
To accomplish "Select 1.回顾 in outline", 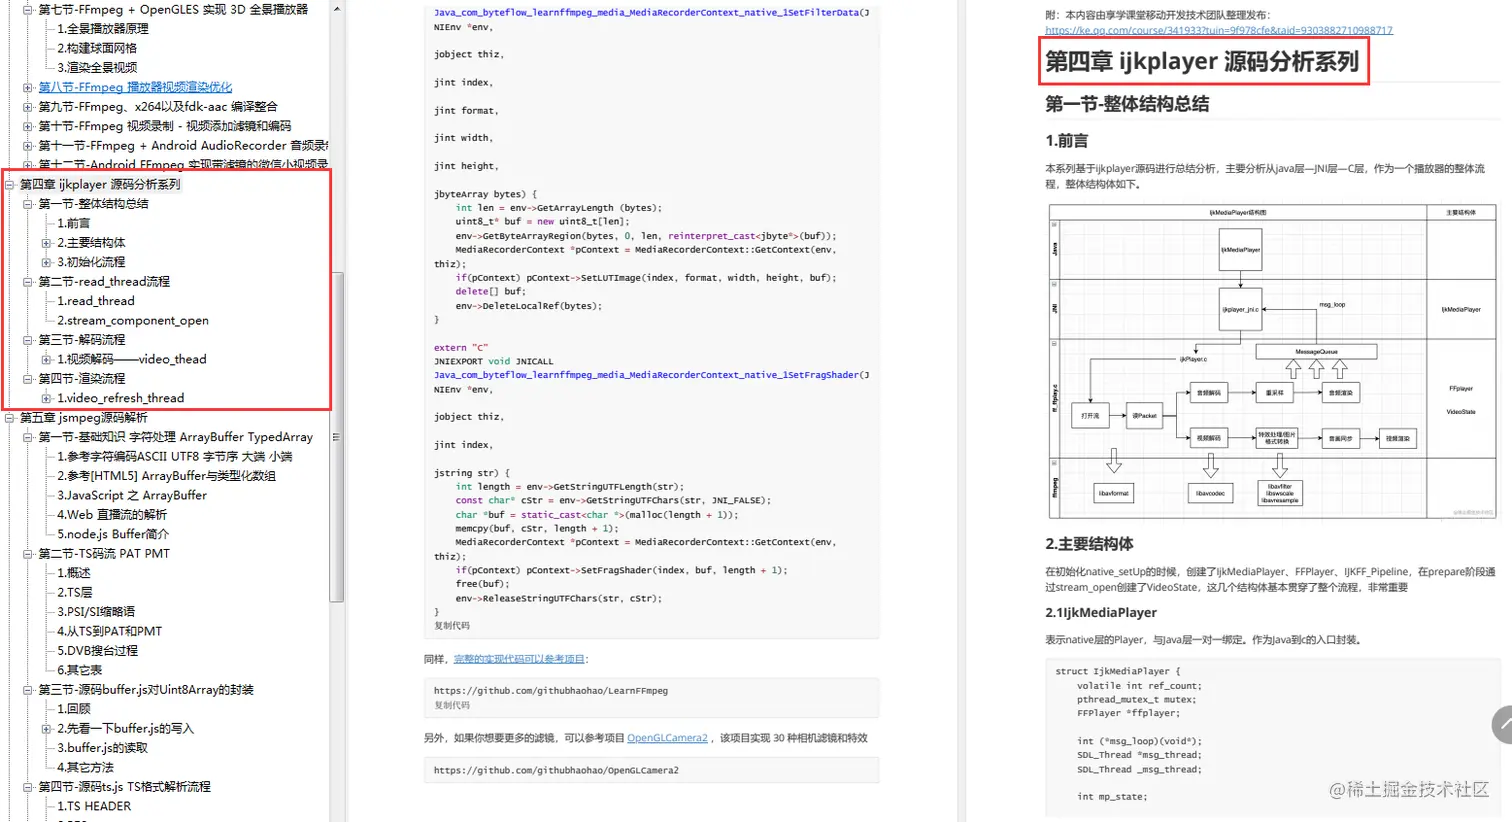I will click(74, 709).
